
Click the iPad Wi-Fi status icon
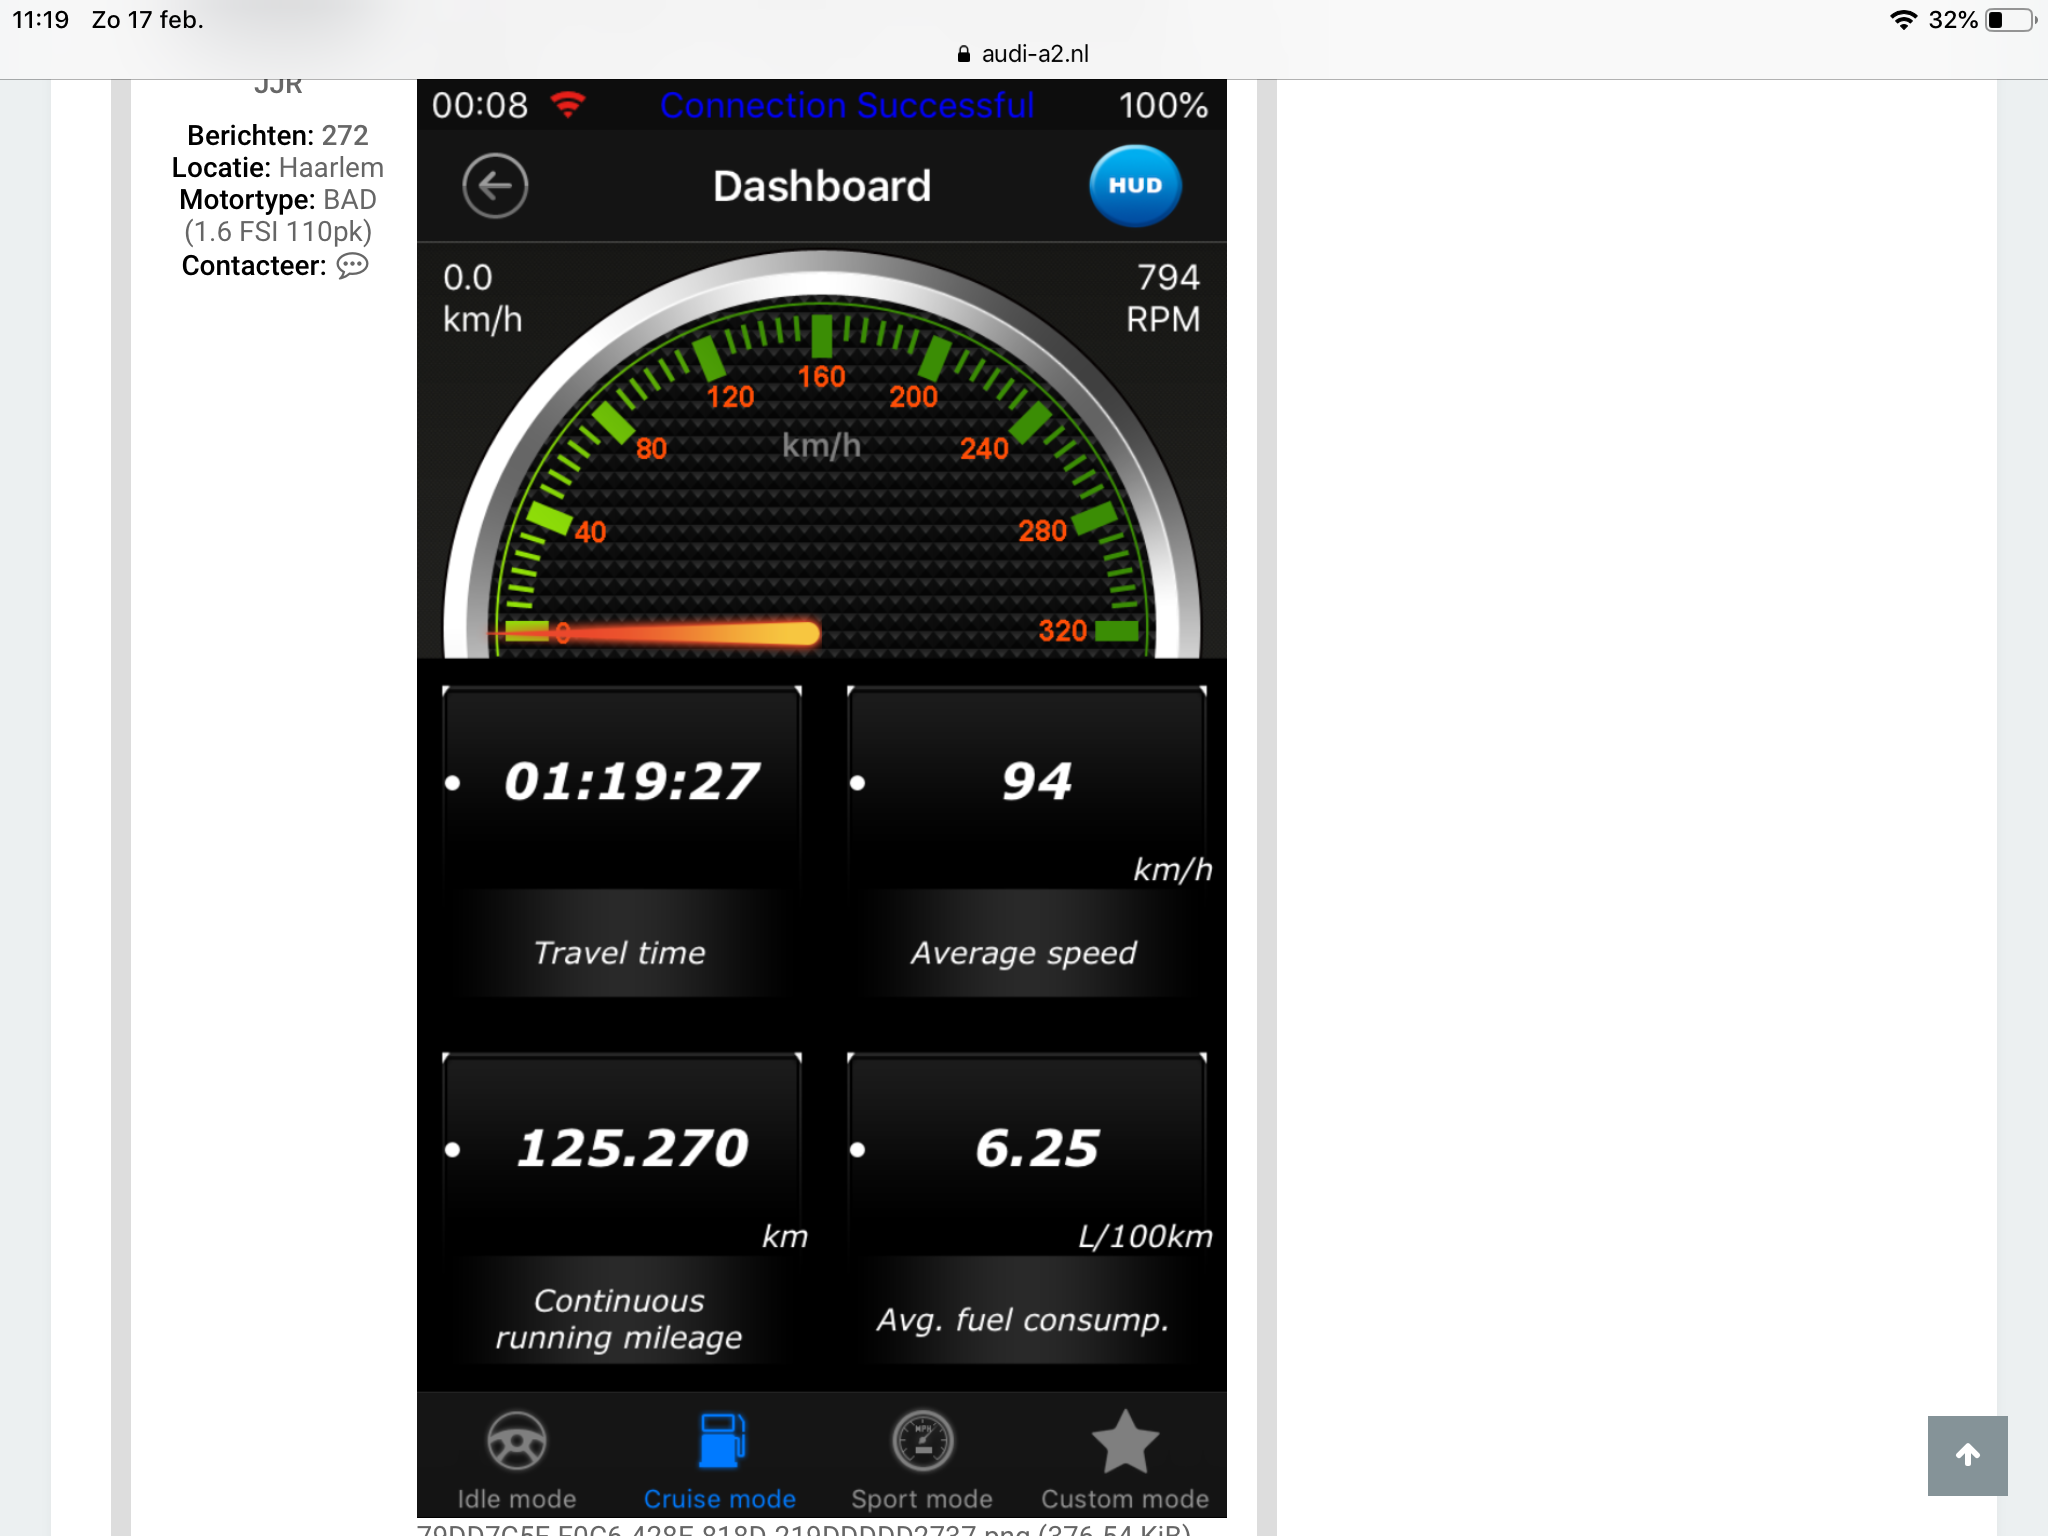click(1903, 19)
